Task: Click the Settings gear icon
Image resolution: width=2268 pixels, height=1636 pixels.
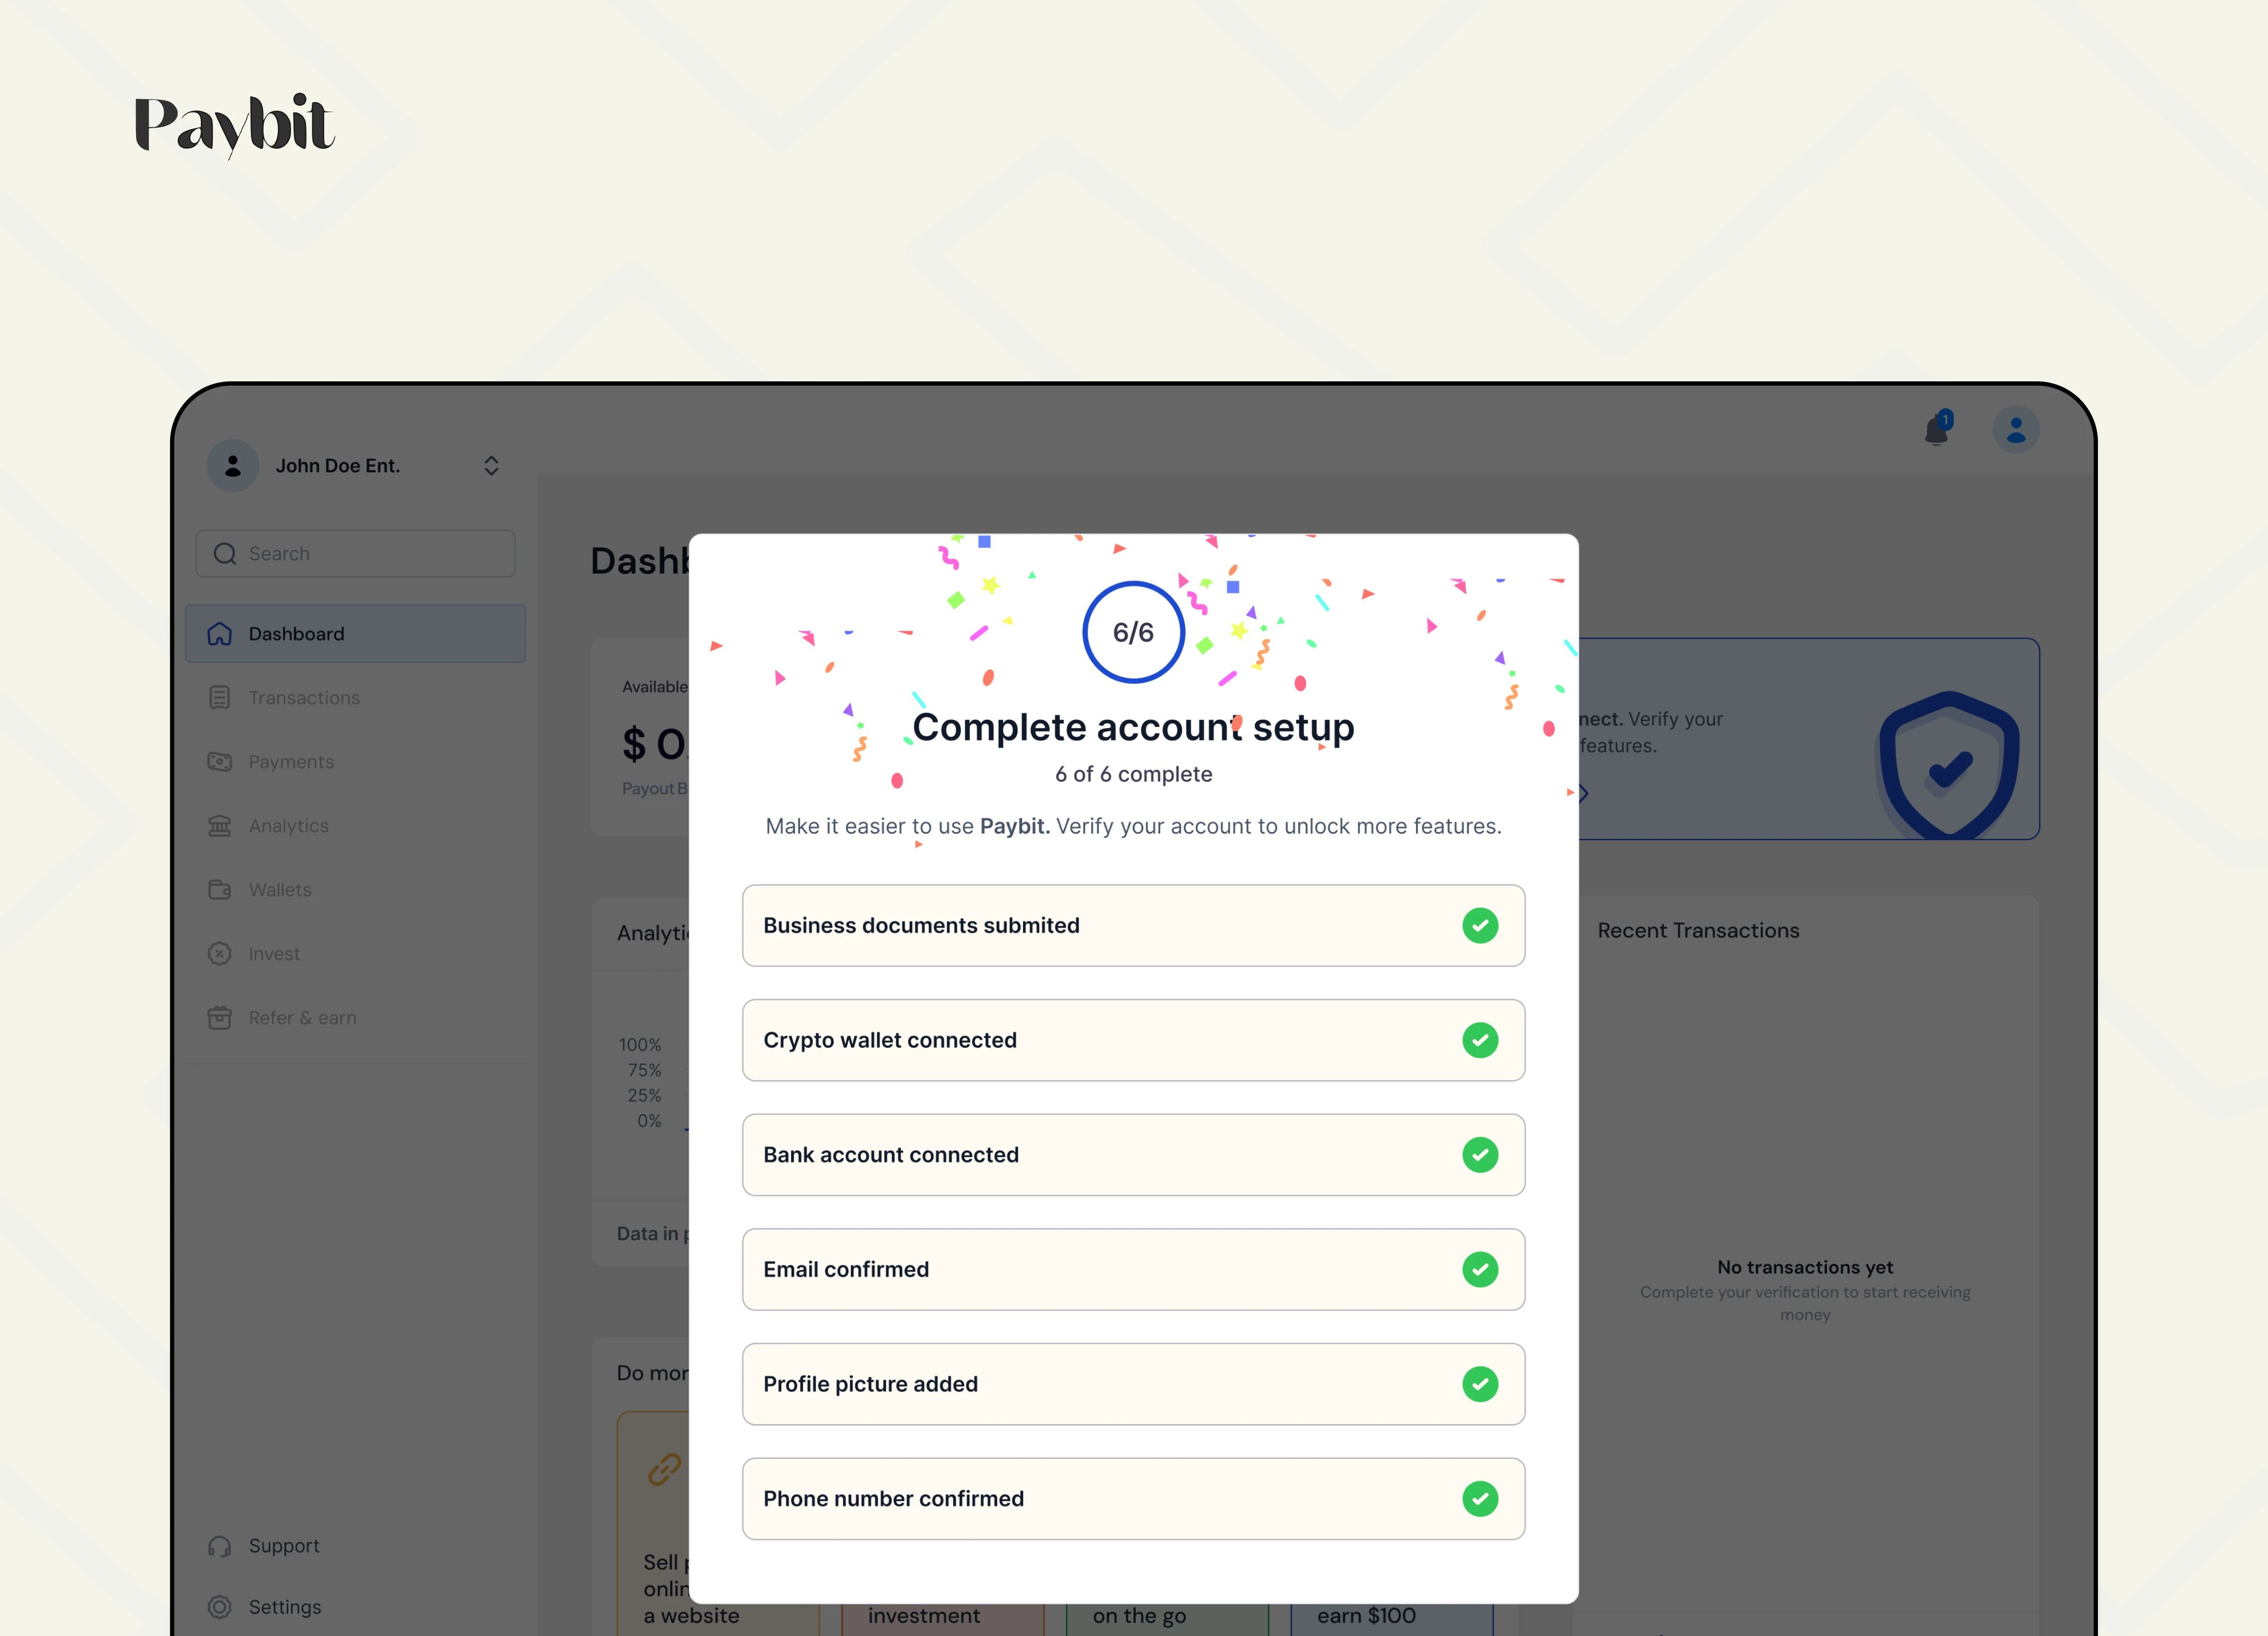Action: pyautogui.click(x=220, y=1607)
